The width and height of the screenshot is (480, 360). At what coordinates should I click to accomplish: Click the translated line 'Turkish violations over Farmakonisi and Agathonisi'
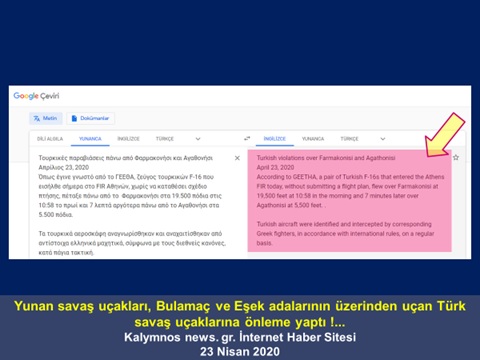tap(326, 158)
